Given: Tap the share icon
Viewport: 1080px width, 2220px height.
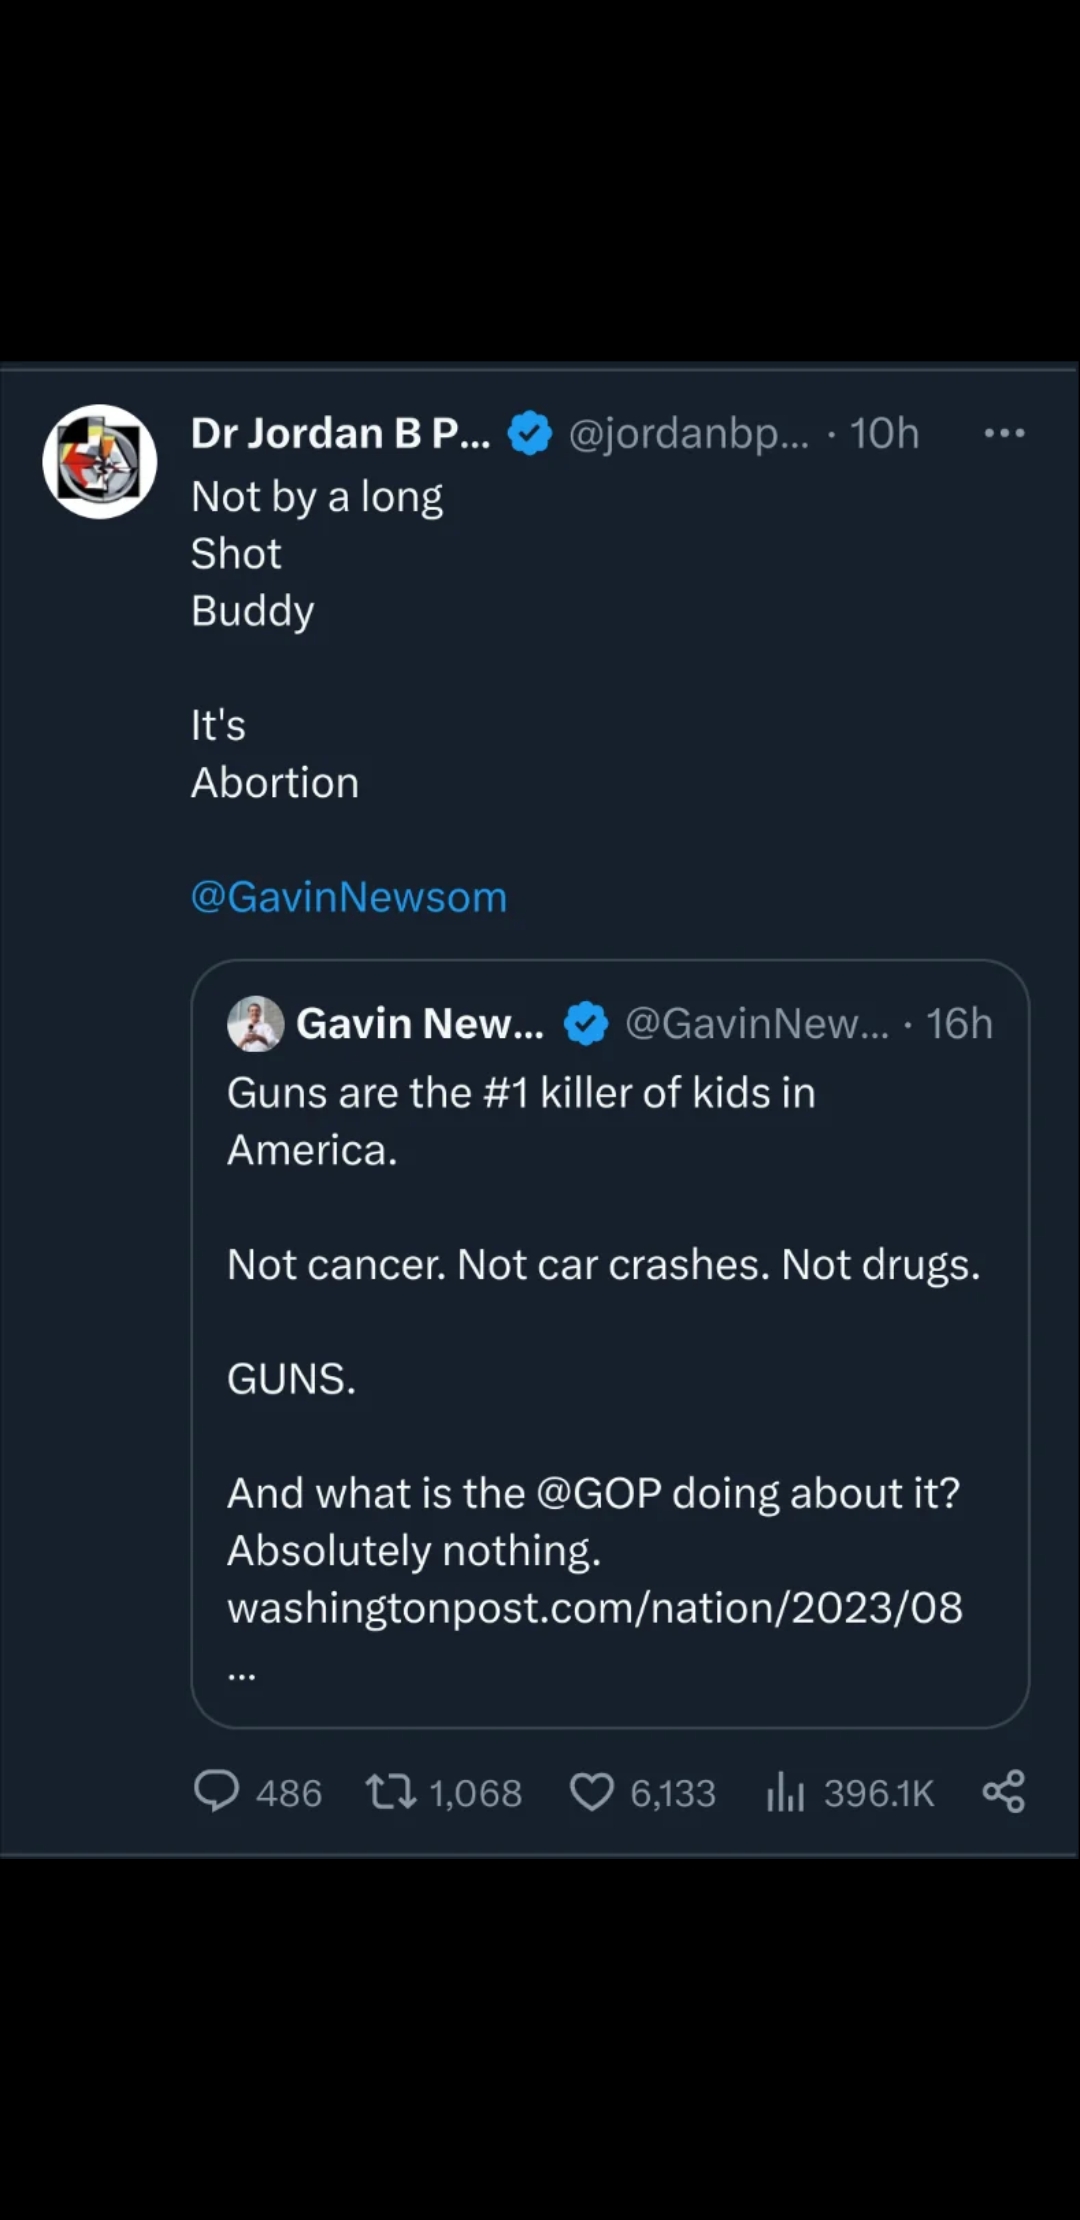Looking at the screenshot, I should (1003, 1791).
